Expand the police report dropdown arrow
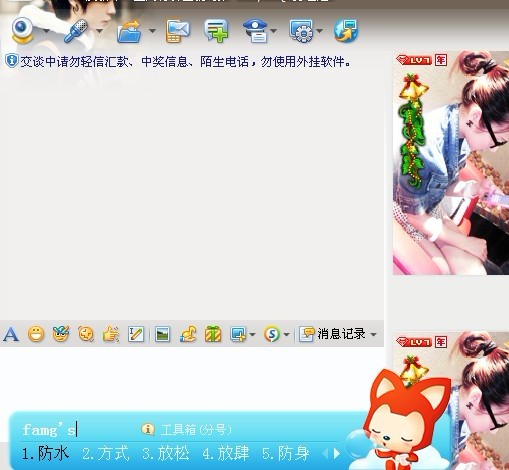509x470 pixels. pyautogui.click(x=274, y=31)
